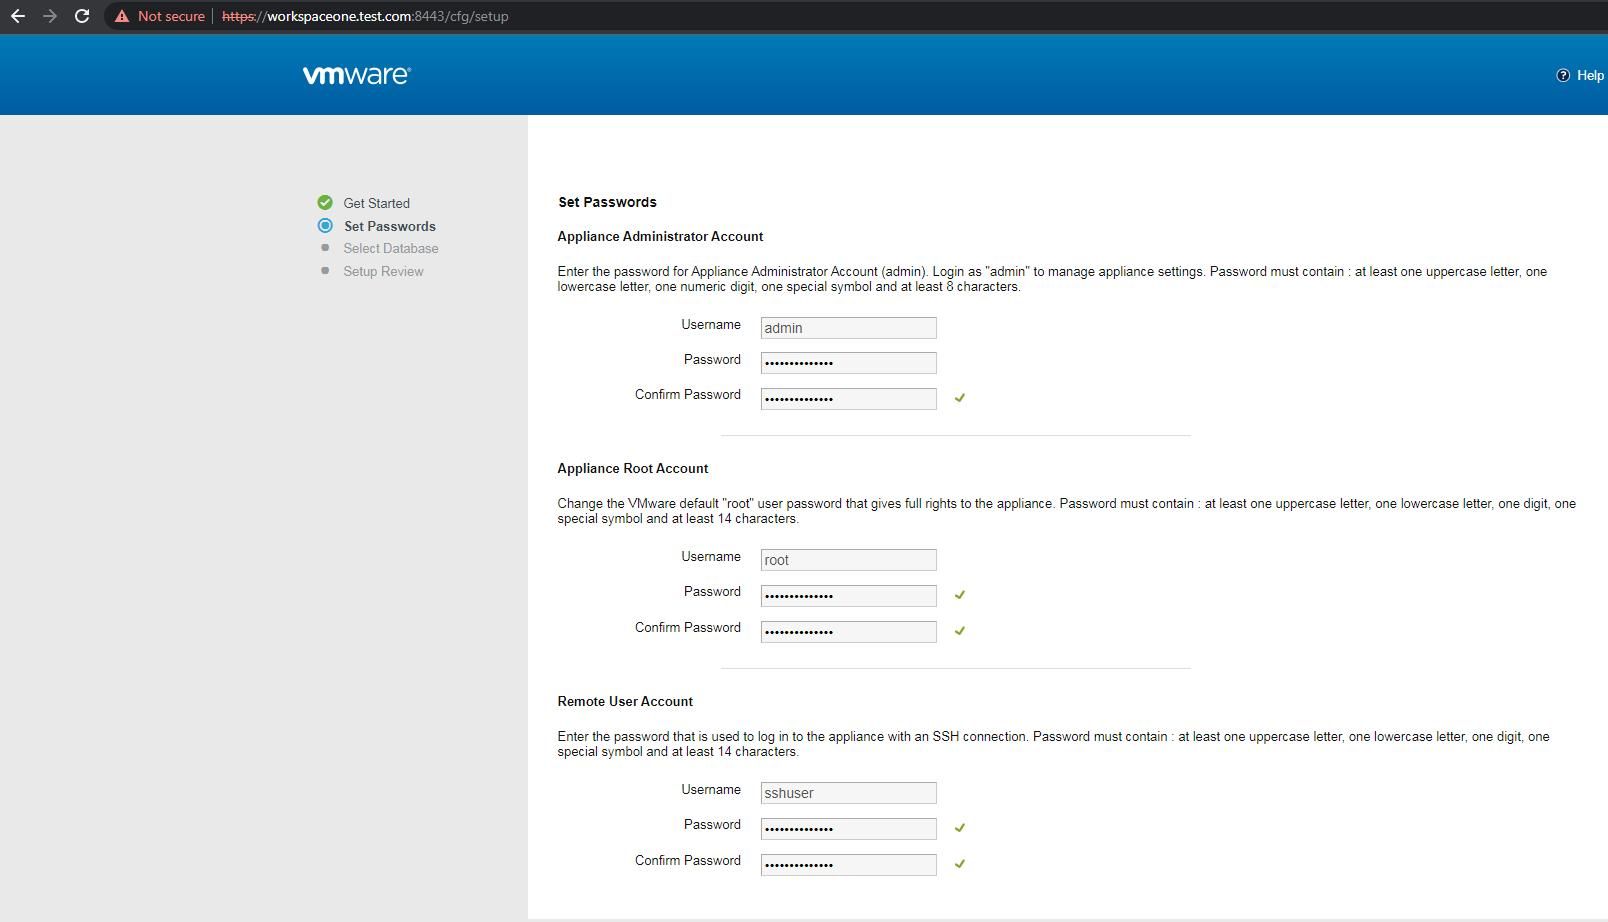
Task: Select the Select Database step
Action: click(391, 248)
